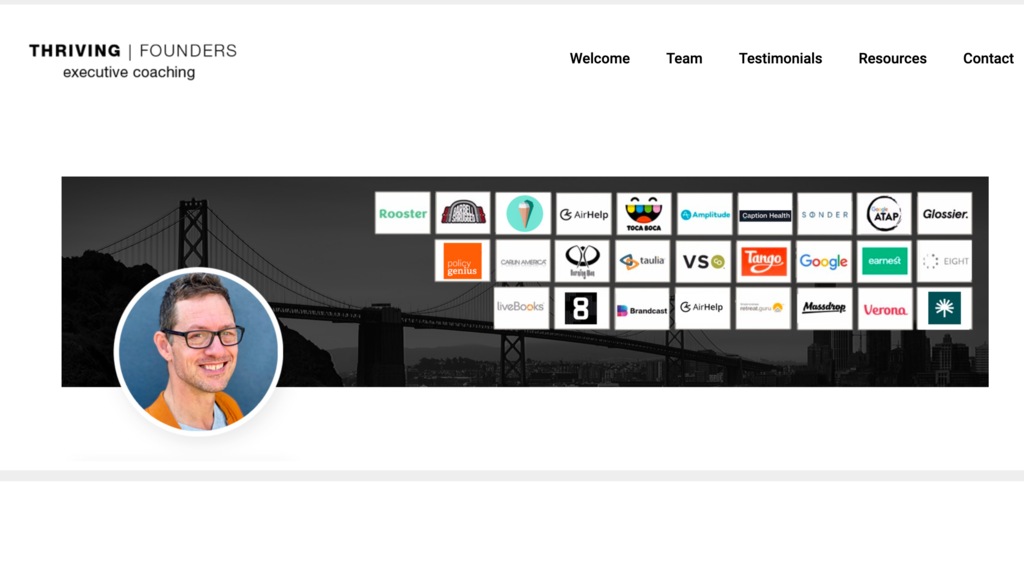Open the Testimonials menu item

(x=780, y=58)
